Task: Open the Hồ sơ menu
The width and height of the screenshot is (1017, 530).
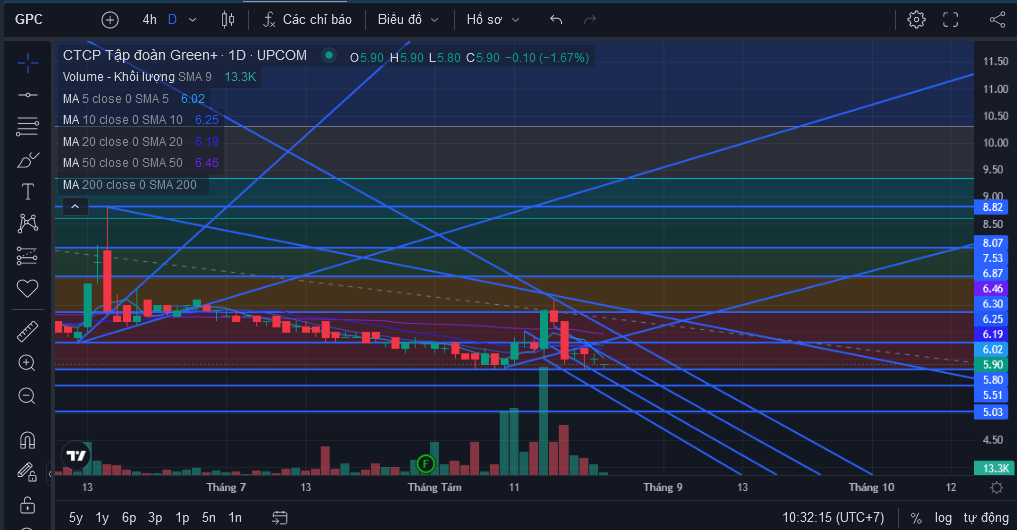Action: coord(493,20)
